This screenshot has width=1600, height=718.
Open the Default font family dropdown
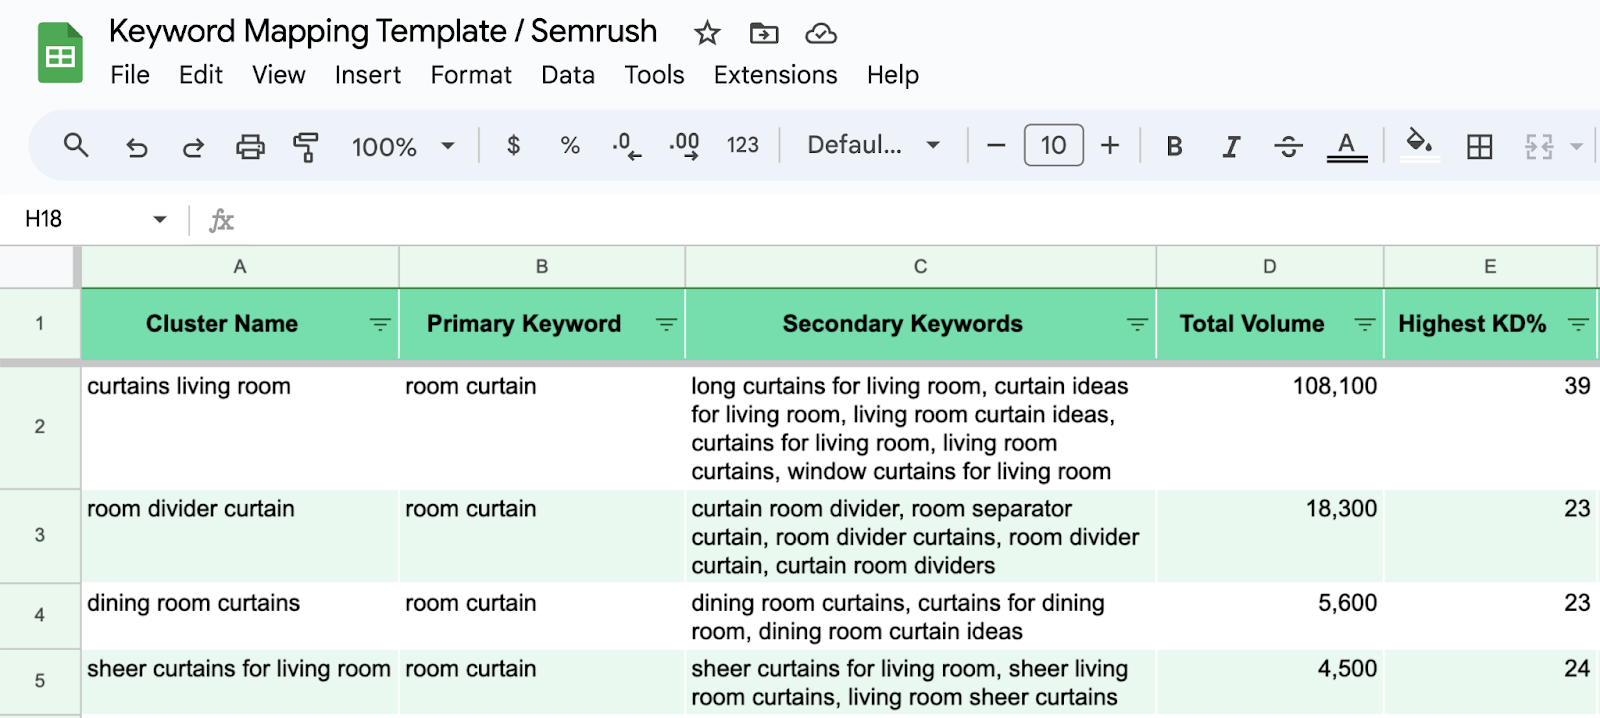click(x=873, y=146)
